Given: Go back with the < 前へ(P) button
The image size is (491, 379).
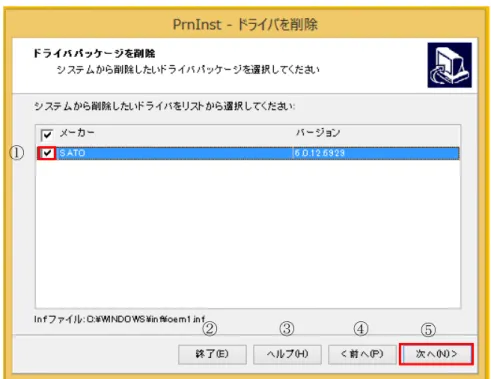Looking at the screenshot, I should tap(362, 354).
